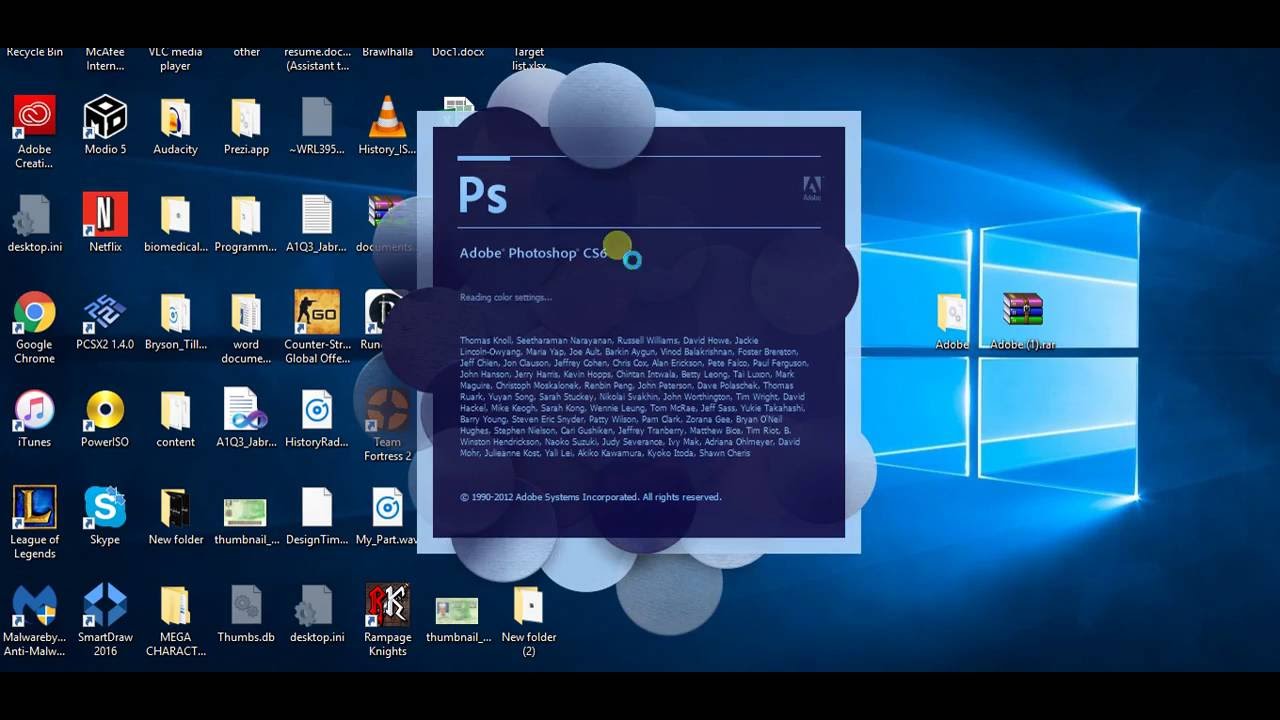This screenshot has width=1280, height=720.
Task: Click the 'Reading color settings...' status text
Action: coord(505,297)
